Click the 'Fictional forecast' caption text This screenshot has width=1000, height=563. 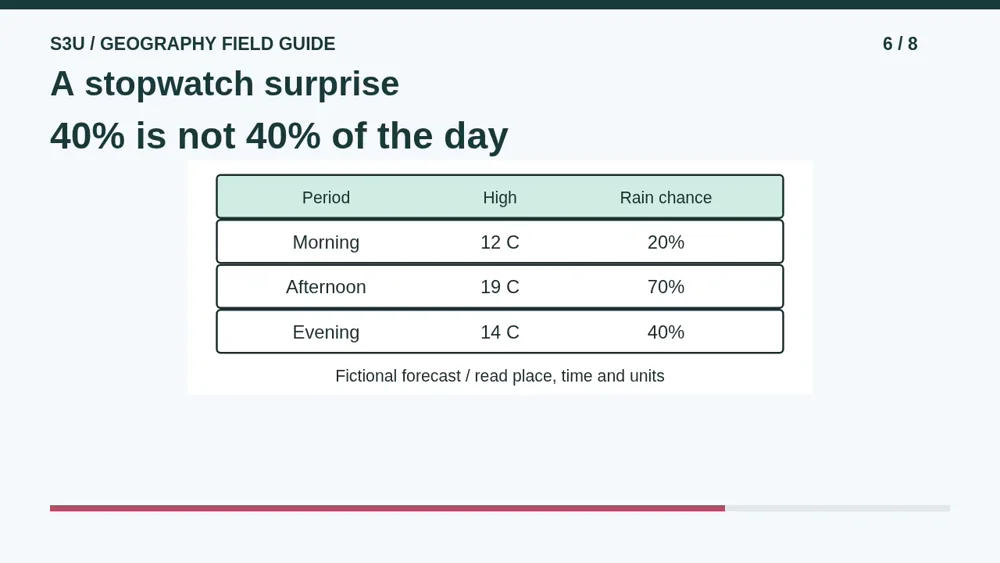(x=499, y=376)
